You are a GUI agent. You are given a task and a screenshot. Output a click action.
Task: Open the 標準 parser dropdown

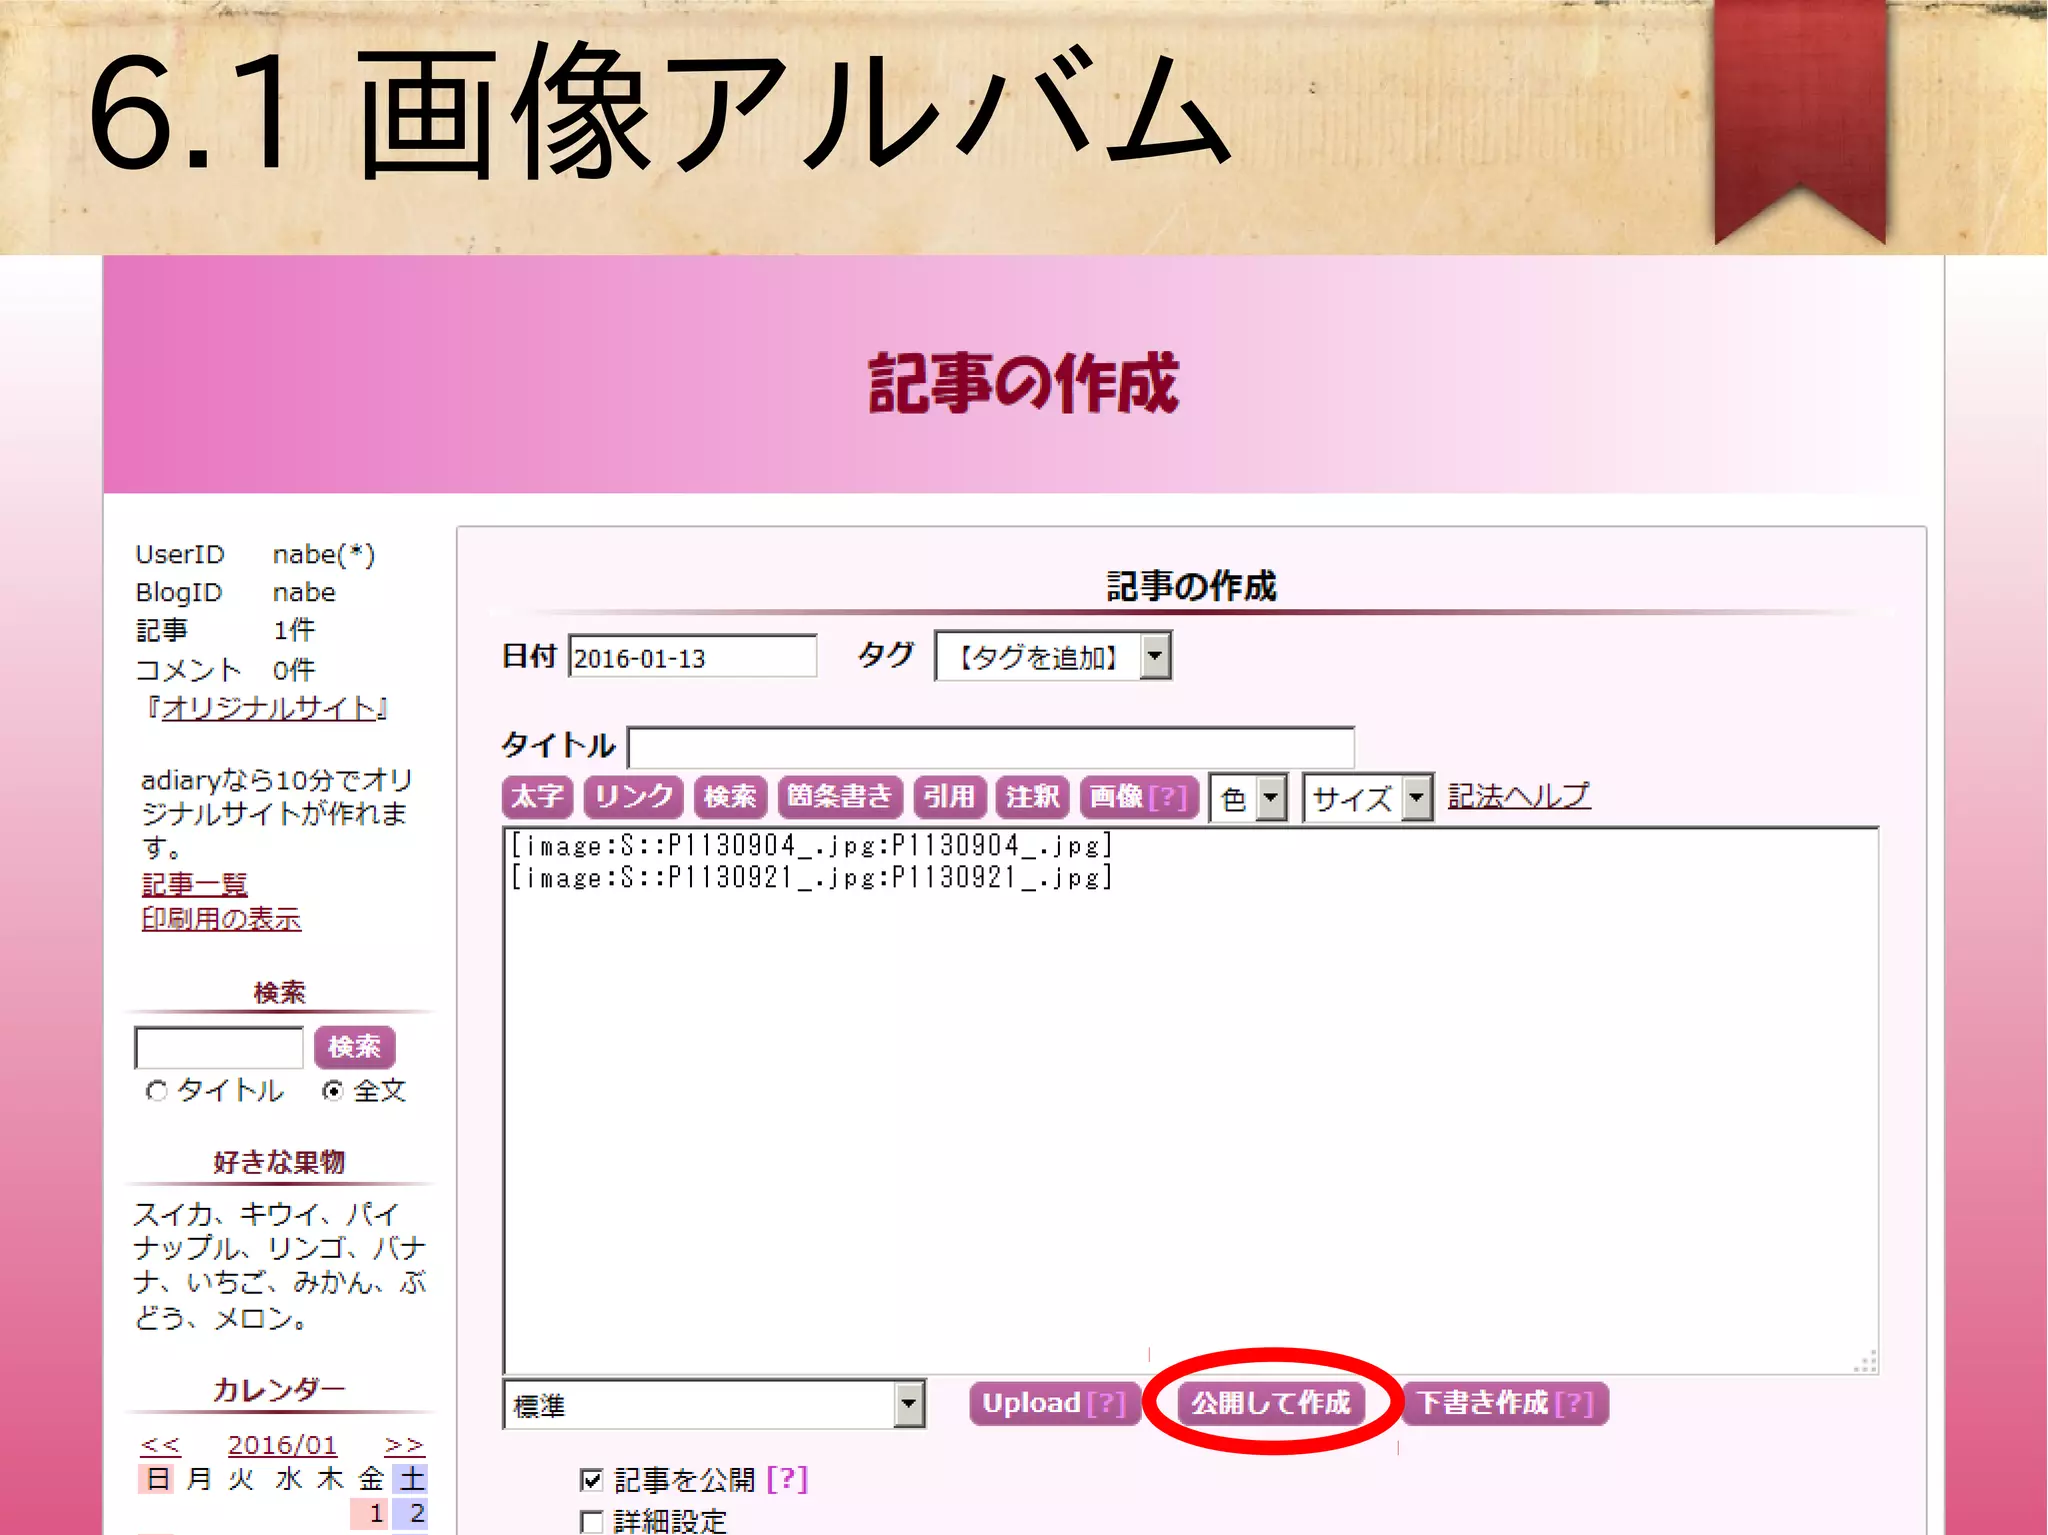click(714, 1404)
